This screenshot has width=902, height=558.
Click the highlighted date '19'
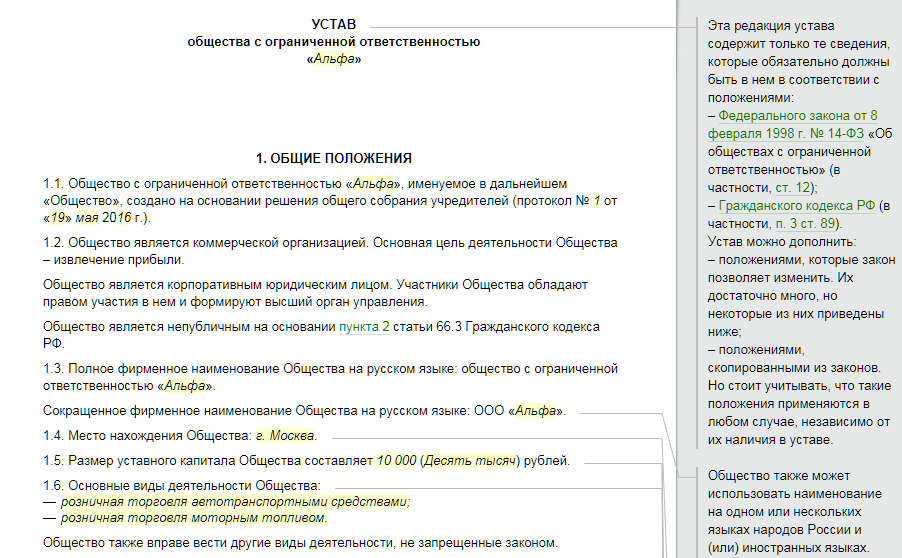pyautogui.click(x=58, y=217)
